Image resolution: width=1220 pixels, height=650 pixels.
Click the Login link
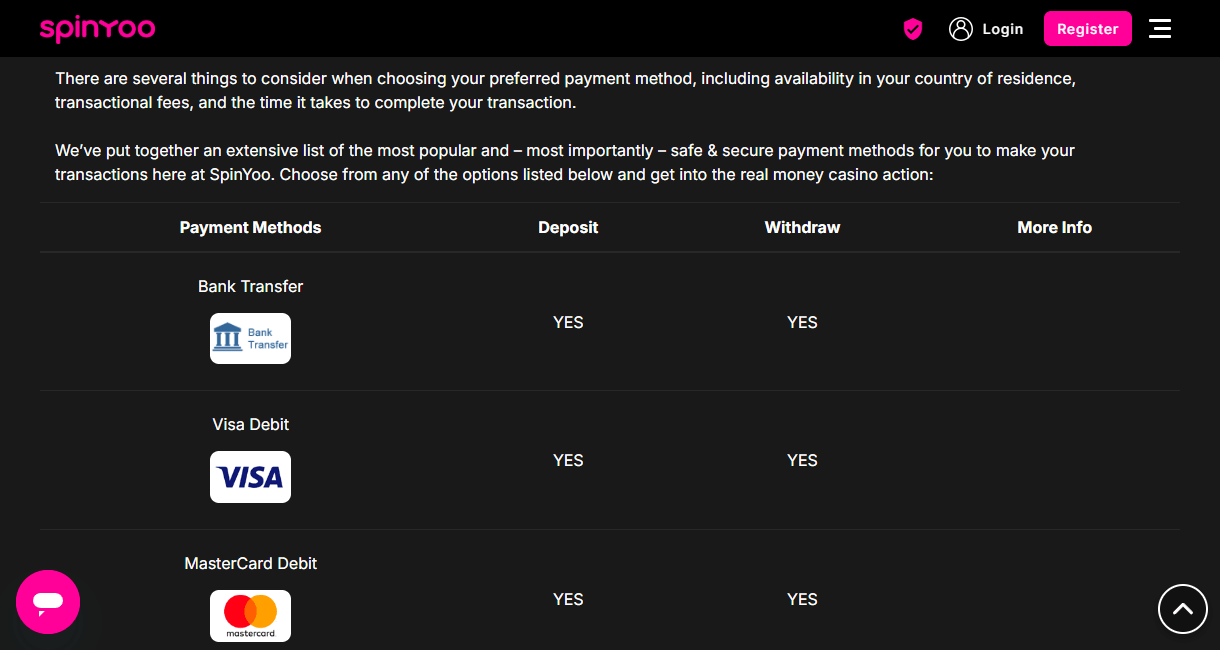tap(1003, 29)
